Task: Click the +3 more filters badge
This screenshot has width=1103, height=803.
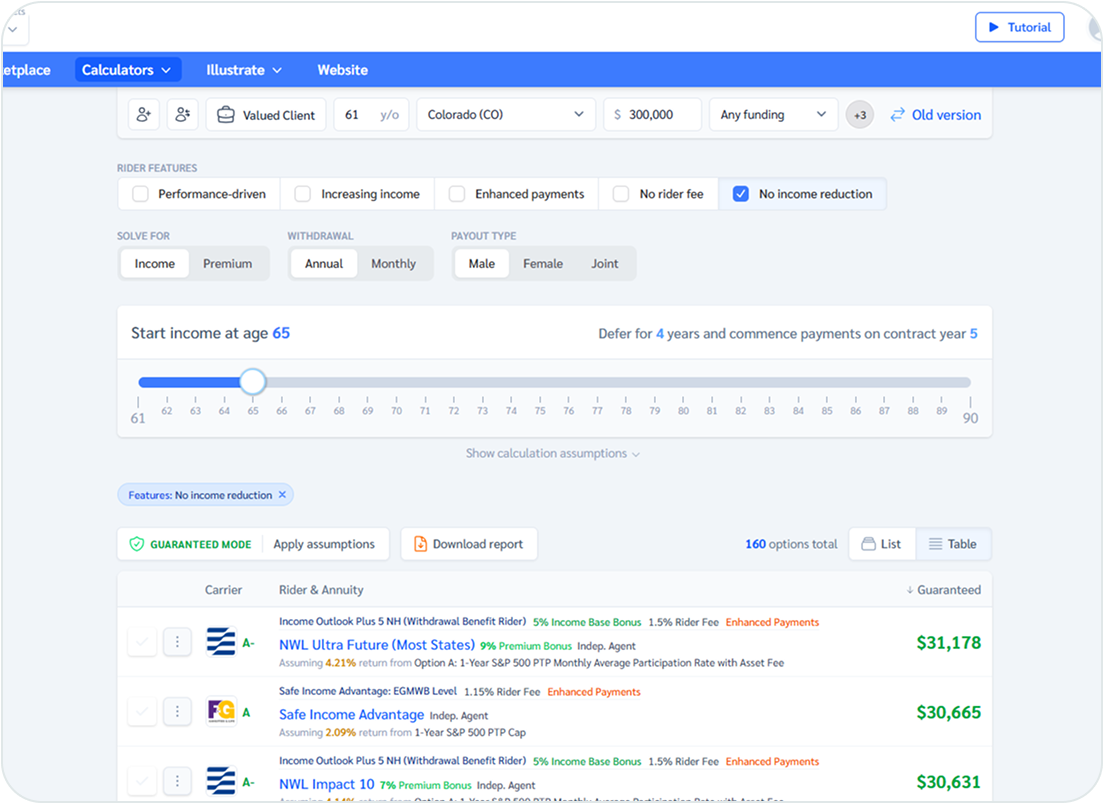Action: pos(860,115)
